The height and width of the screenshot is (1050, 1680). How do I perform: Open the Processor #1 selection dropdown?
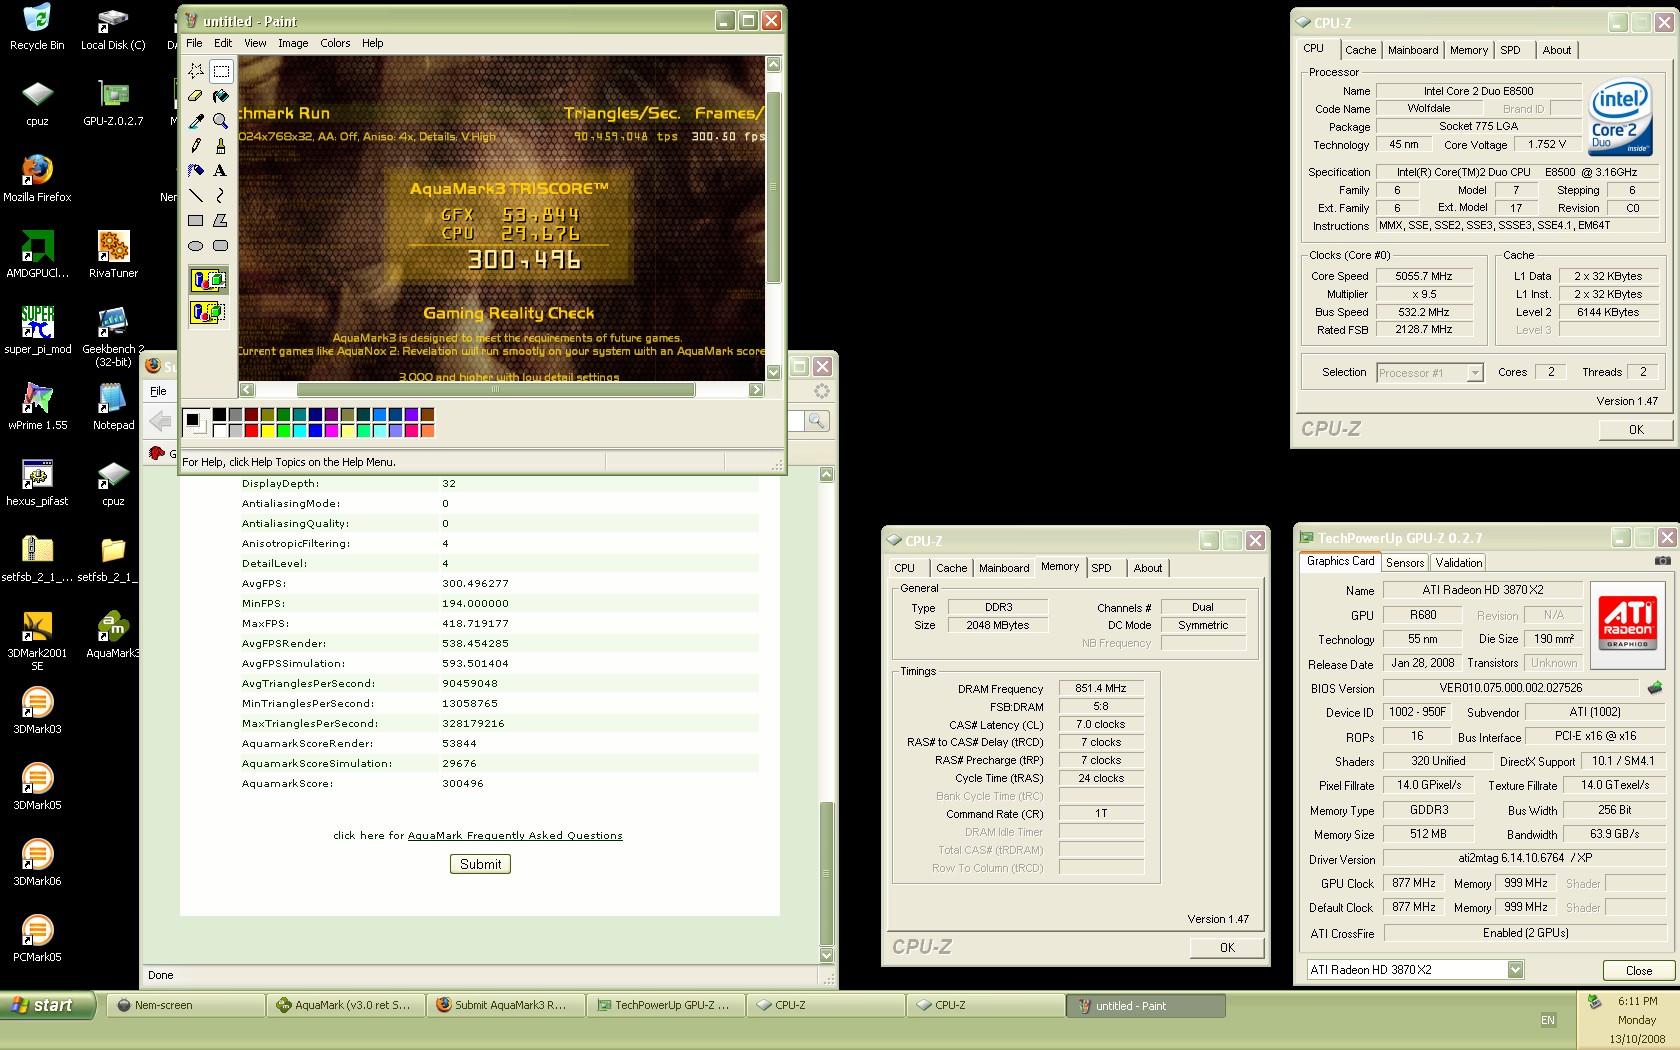coord(1474,372)
